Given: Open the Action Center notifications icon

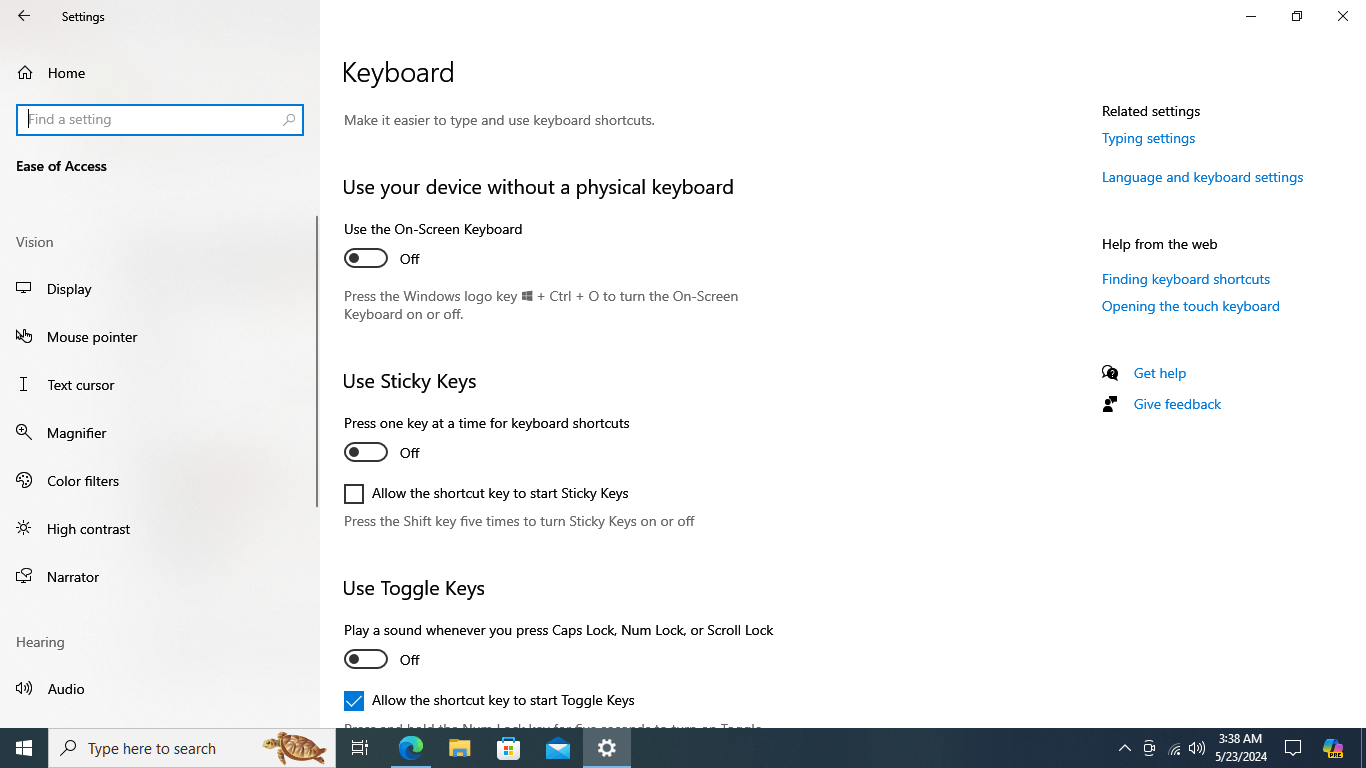Looking at the screenshot, I should pyautogui.click(x=1293, y=748).
